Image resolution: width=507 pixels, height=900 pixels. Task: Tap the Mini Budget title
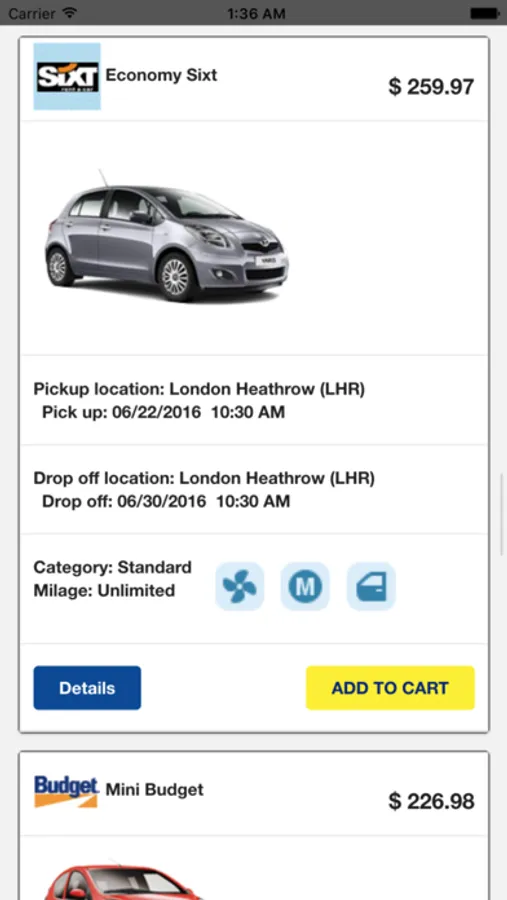coord(154,790)
